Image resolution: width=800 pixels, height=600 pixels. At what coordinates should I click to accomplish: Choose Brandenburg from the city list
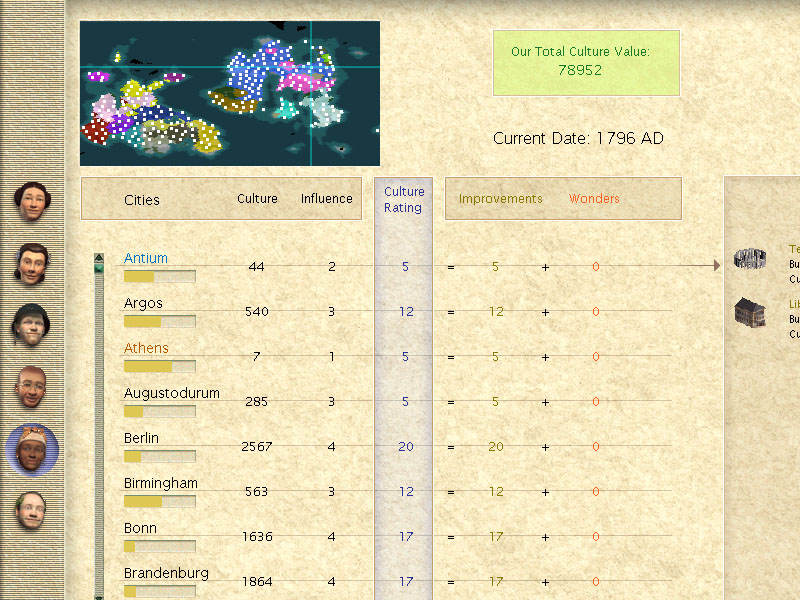(166, 573)
